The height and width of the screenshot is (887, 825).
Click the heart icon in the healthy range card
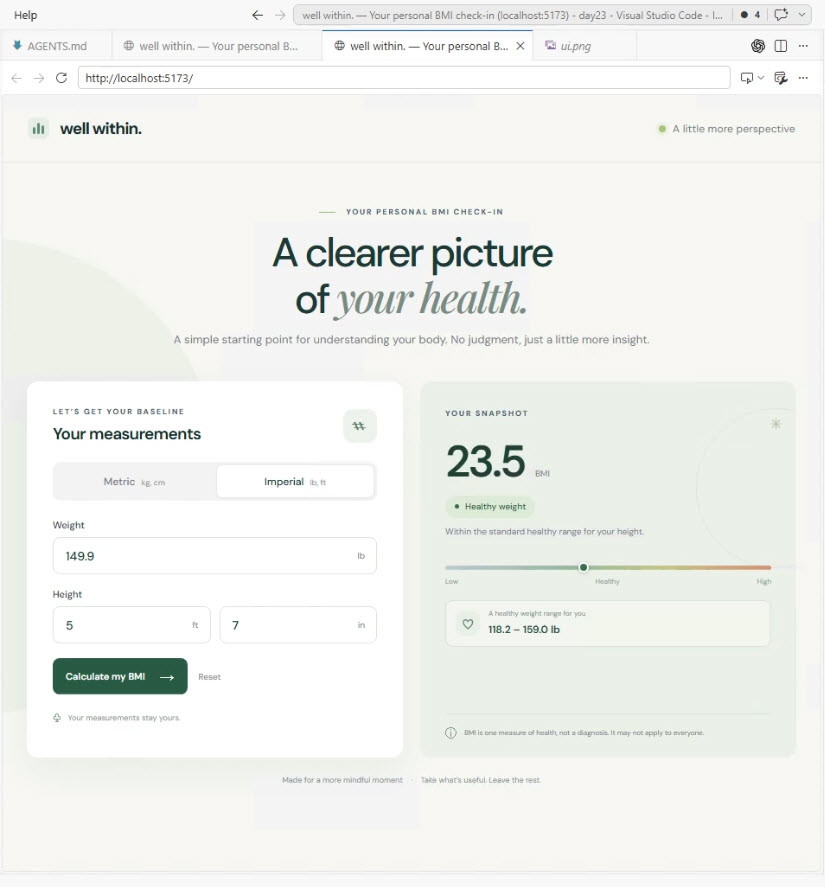click(x=468, y=624)
